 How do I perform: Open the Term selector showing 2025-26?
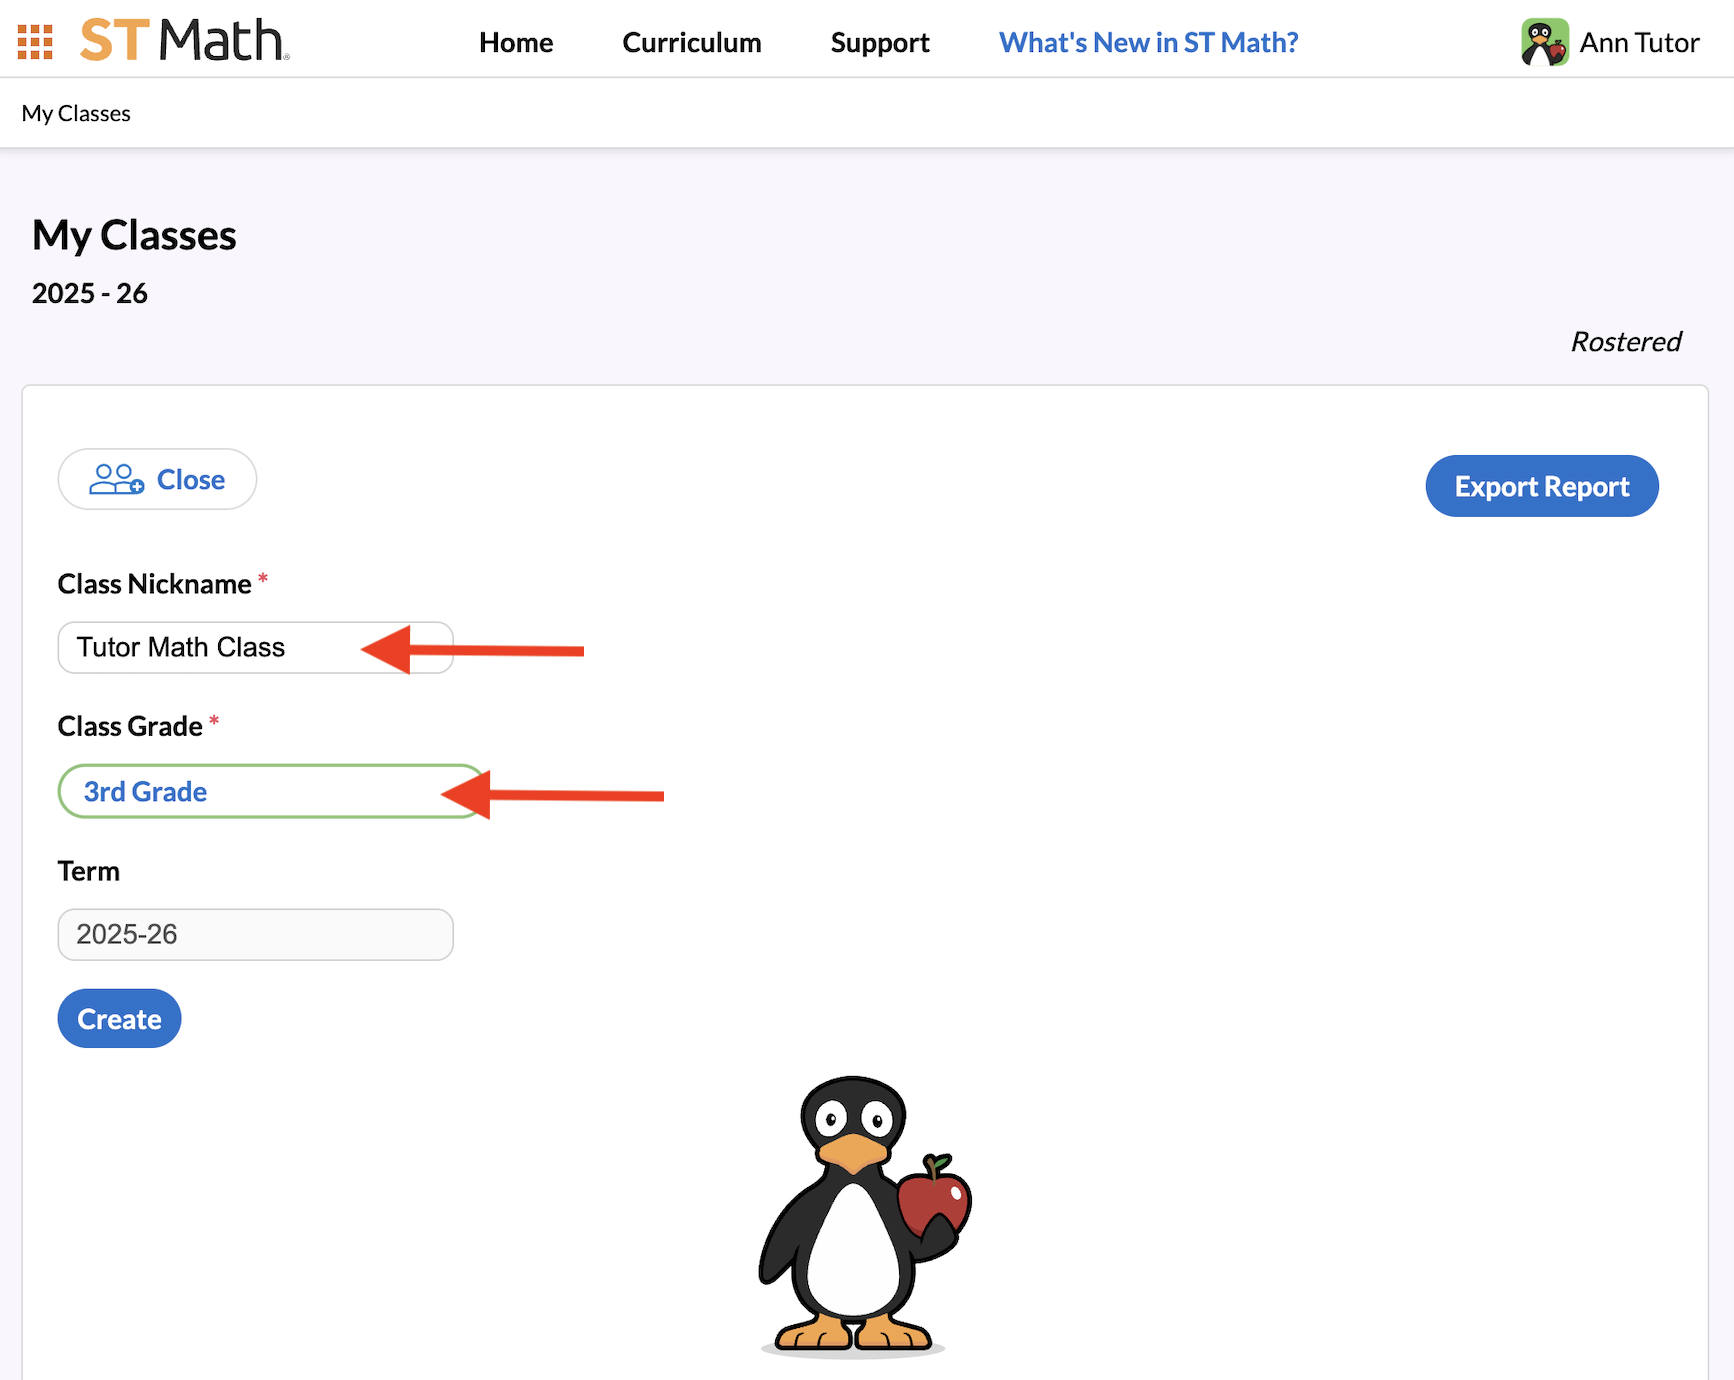pyautogui.click(x=255, y=934)
